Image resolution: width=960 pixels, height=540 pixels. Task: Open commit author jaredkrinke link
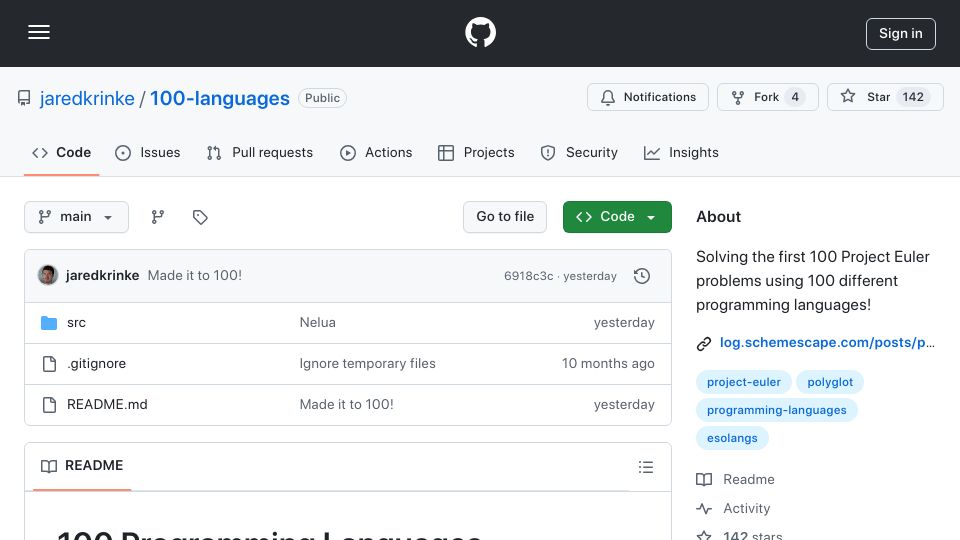[102, 276]
